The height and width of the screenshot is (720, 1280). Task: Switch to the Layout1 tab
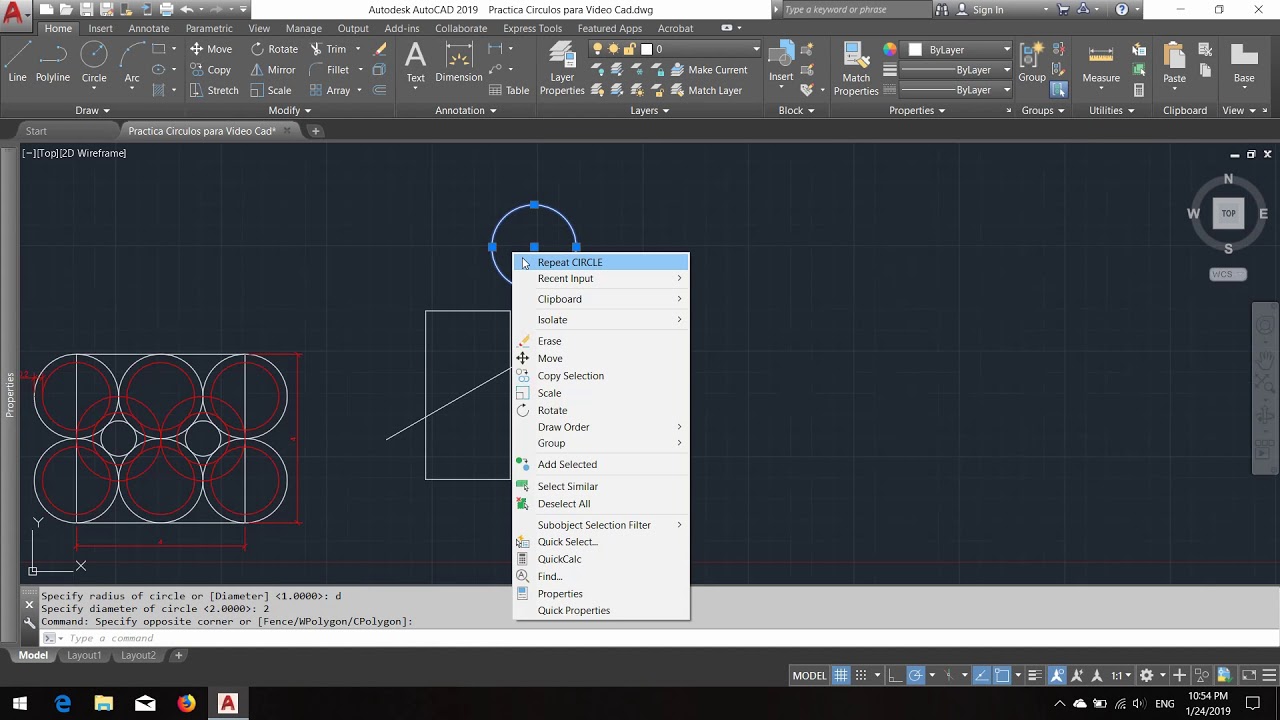point(84,655)
